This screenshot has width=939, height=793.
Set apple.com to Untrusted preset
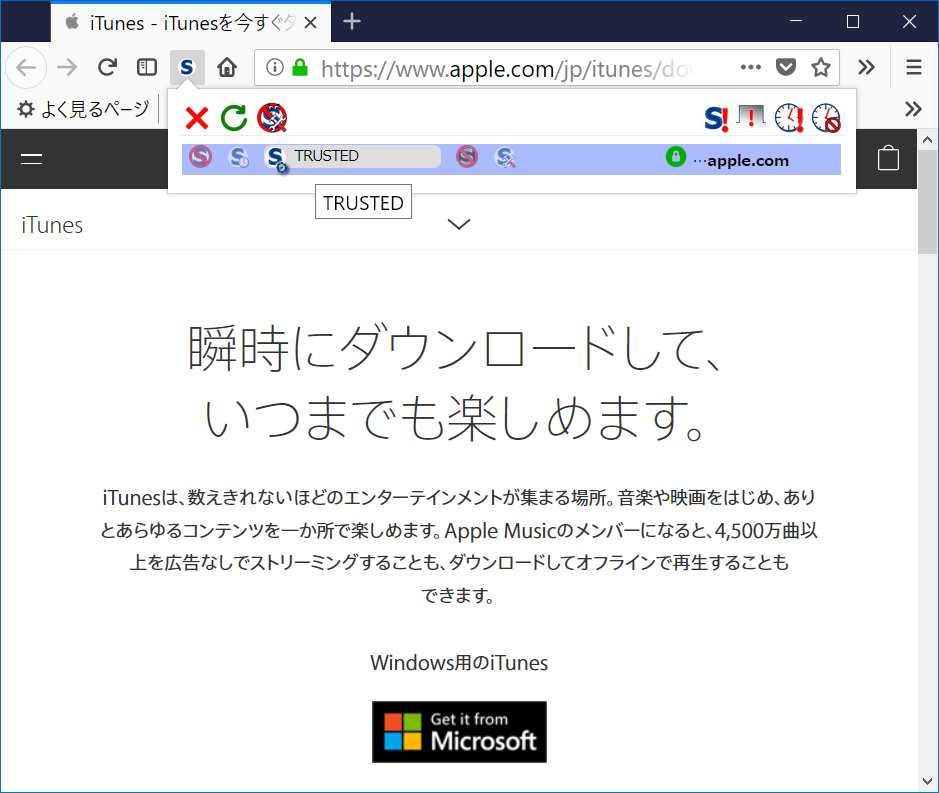(x=467, y=157)
